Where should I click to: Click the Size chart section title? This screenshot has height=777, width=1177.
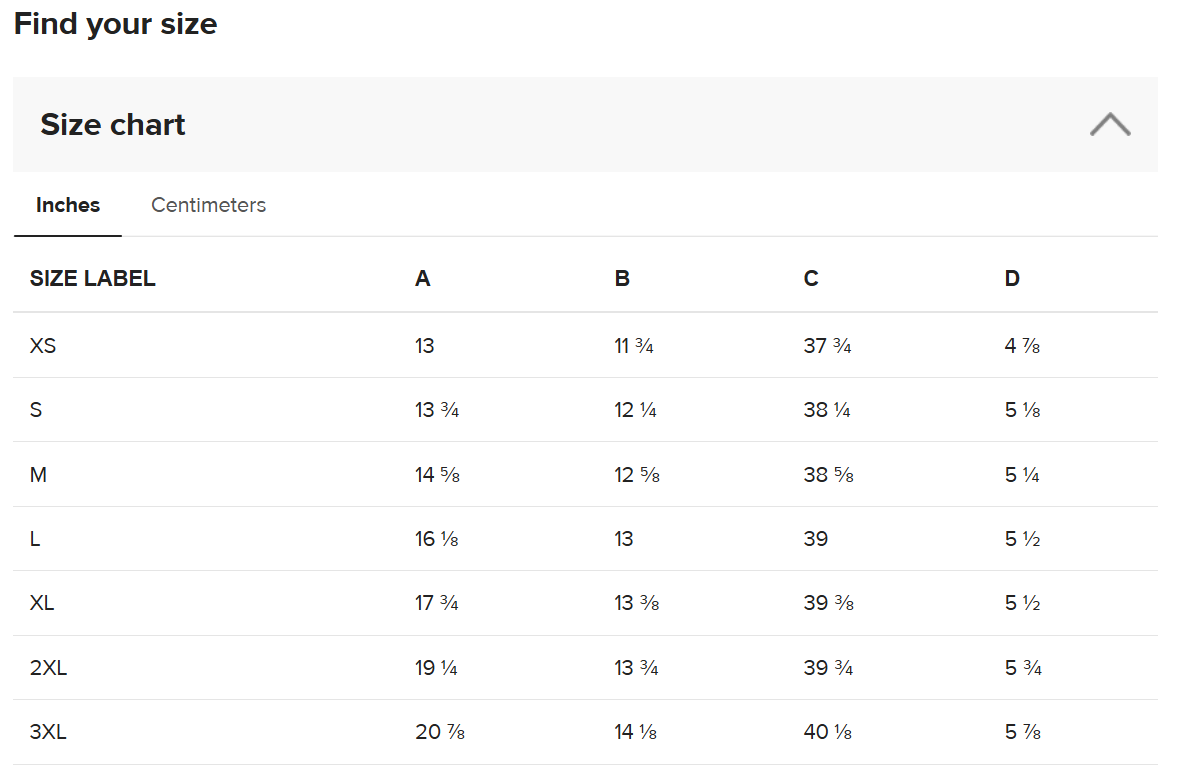[x=113, y=125]
